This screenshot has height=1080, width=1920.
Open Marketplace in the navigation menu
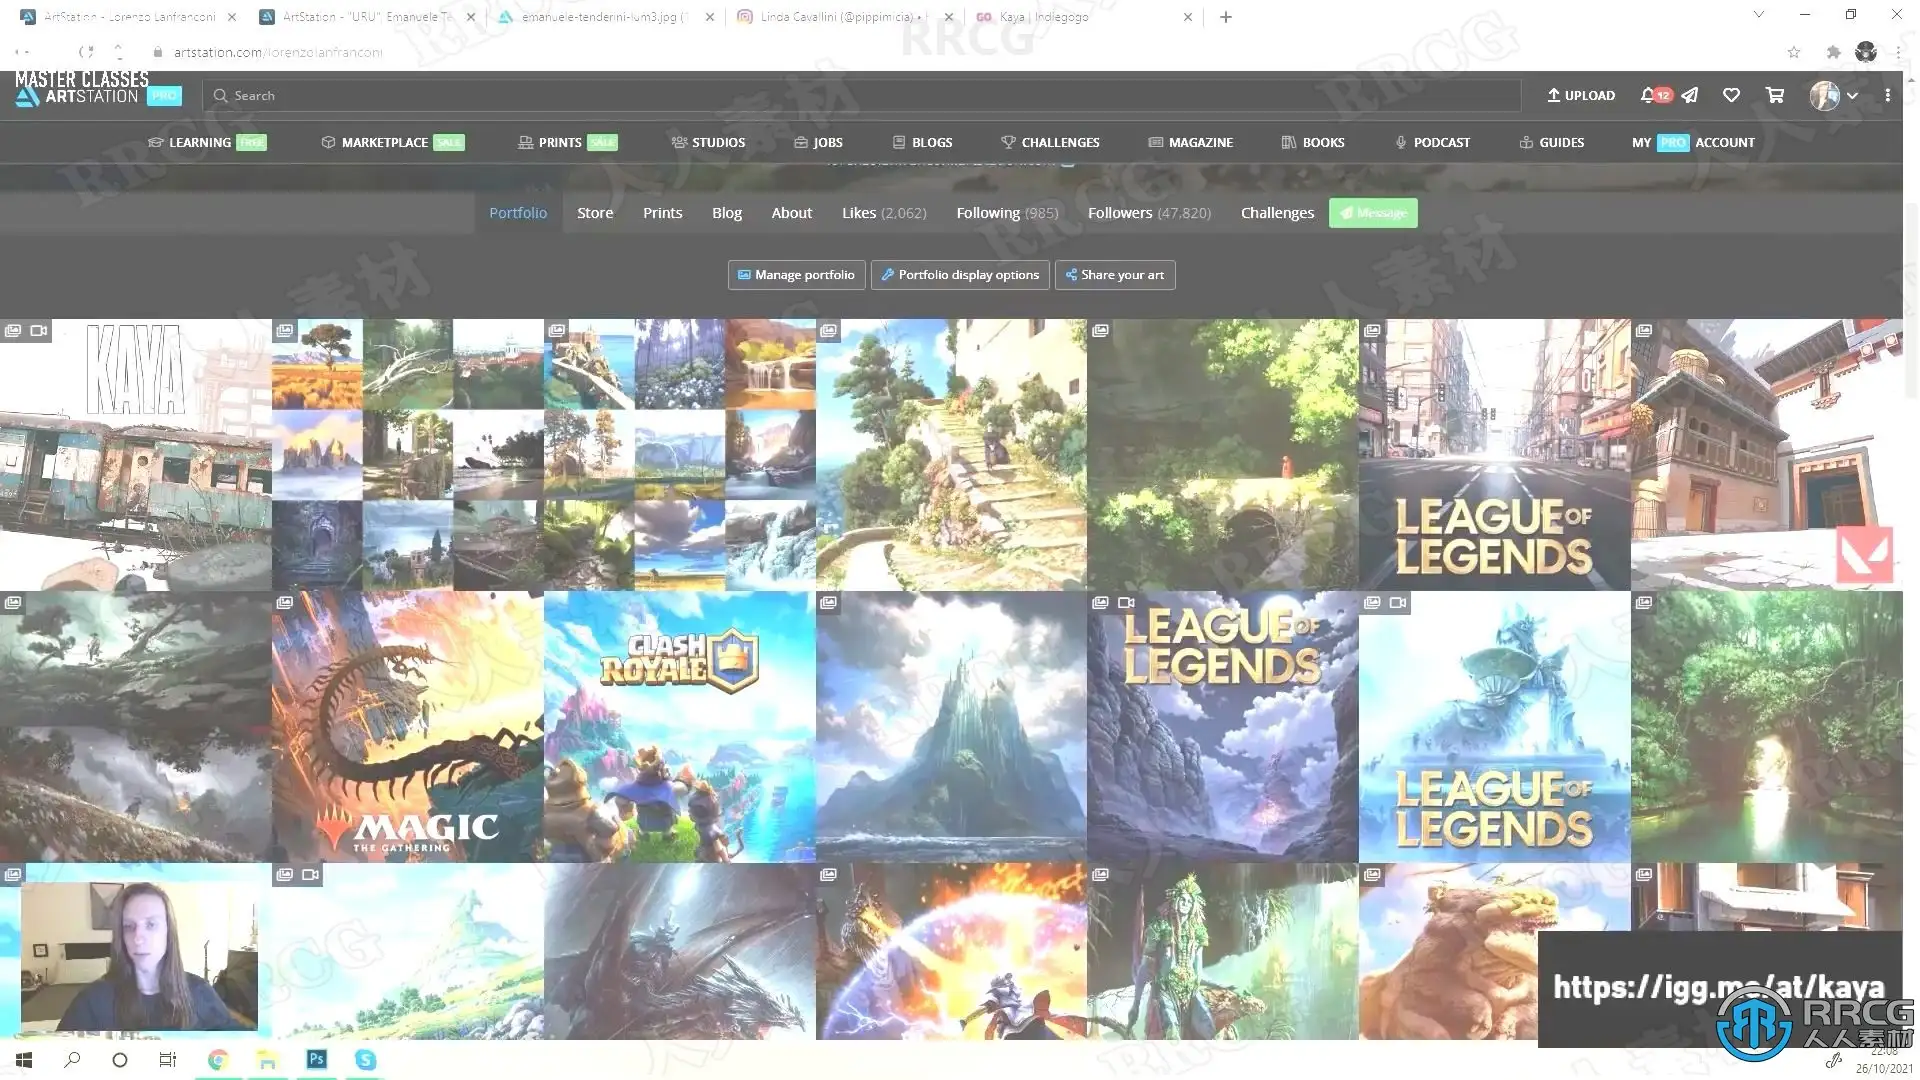385,142
